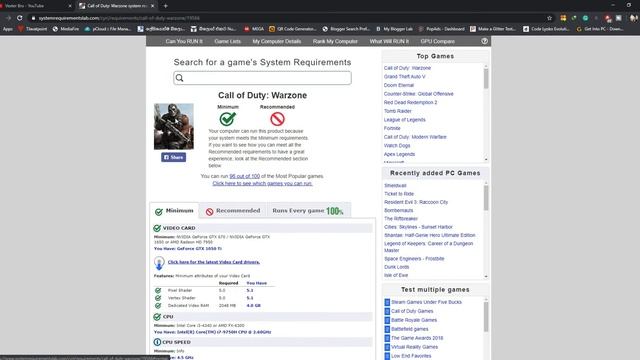The width and height of the screenshot is (640, 360).
Task: Select the Runs Every game 100% tab
Action: (x=308, y=211)
